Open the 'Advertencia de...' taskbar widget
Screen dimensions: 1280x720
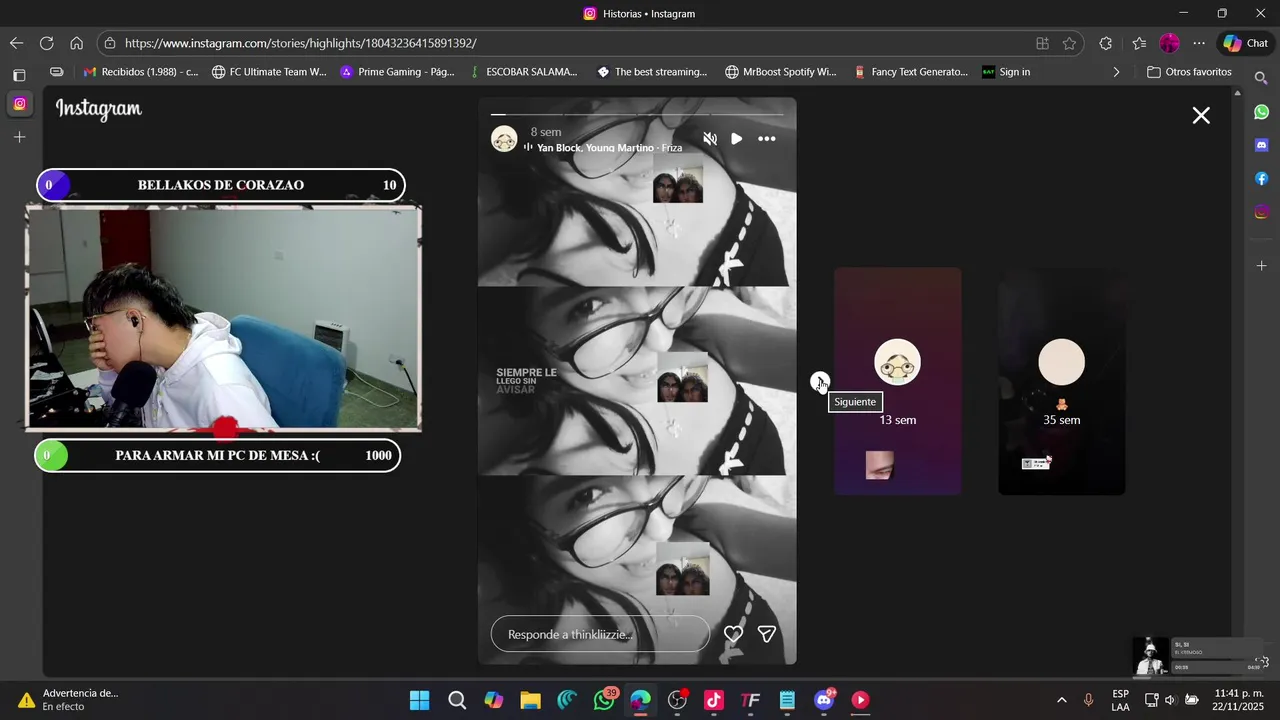pyautogui.click(x=68, y=700)
